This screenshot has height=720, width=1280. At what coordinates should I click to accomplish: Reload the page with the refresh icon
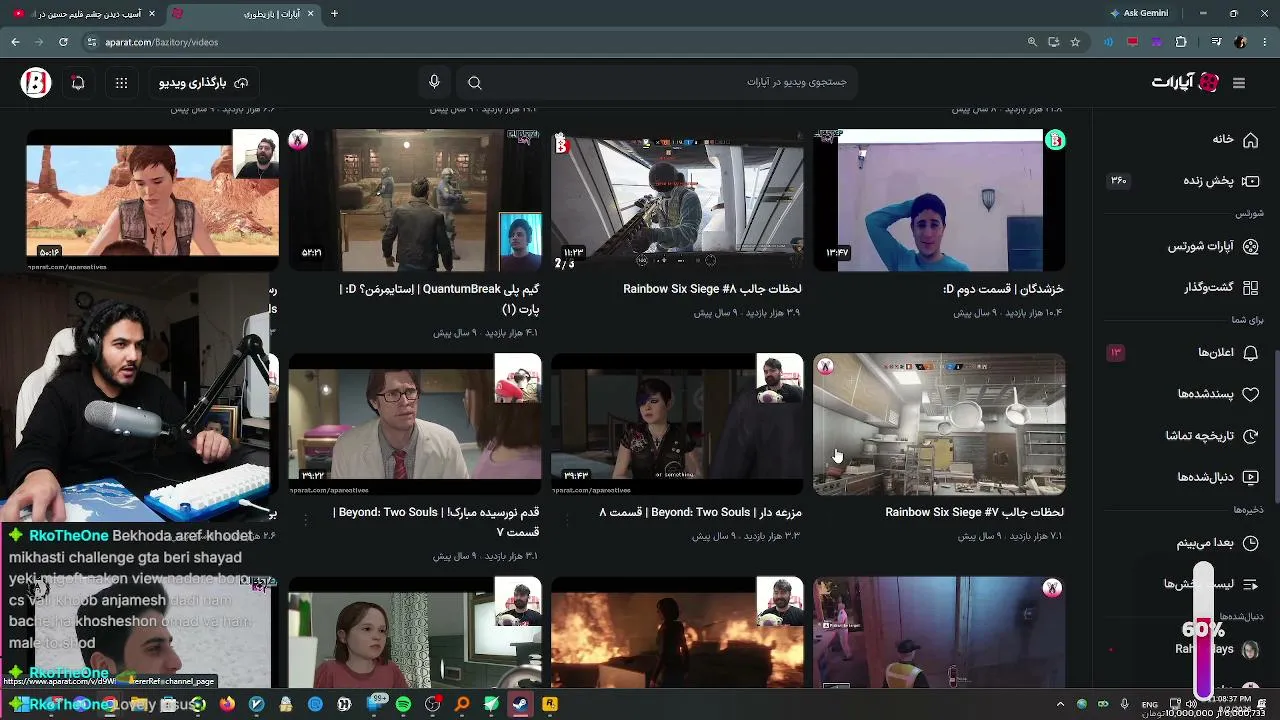tap(63, 42)
